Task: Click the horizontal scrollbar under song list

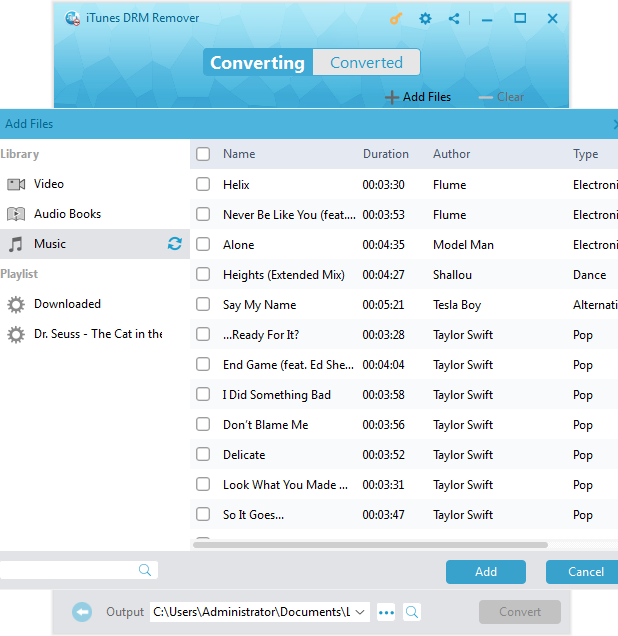Action: 370,545
